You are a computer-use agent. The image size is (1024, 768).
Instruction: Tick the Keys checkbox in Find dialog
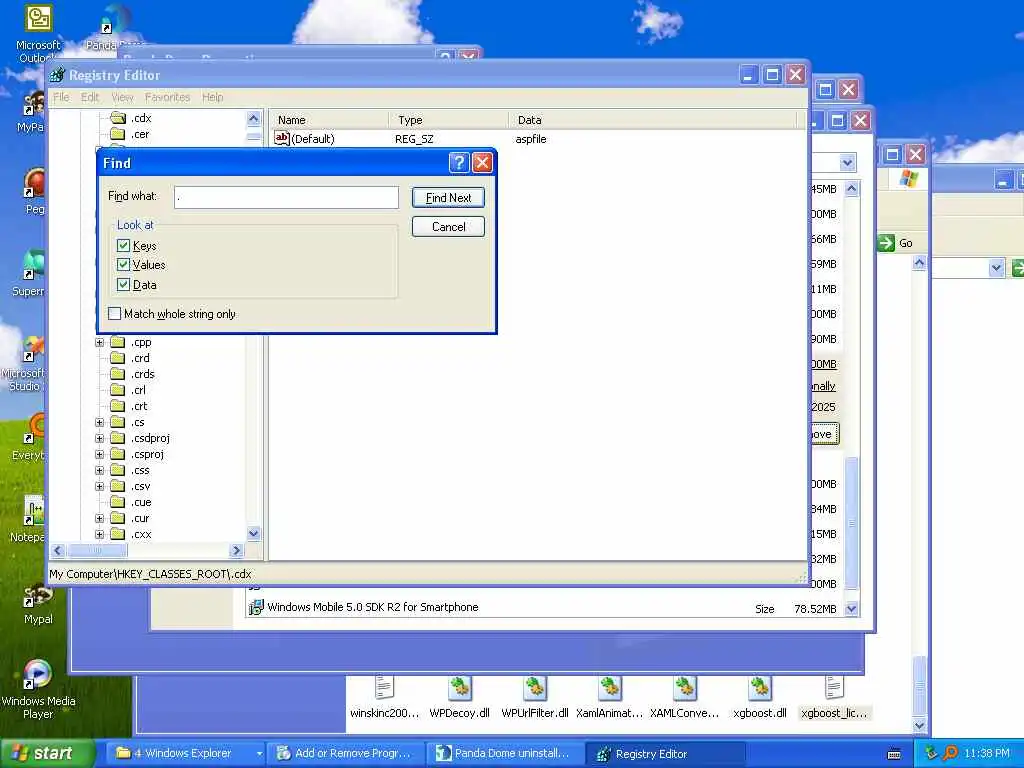(x=123, y=246)
